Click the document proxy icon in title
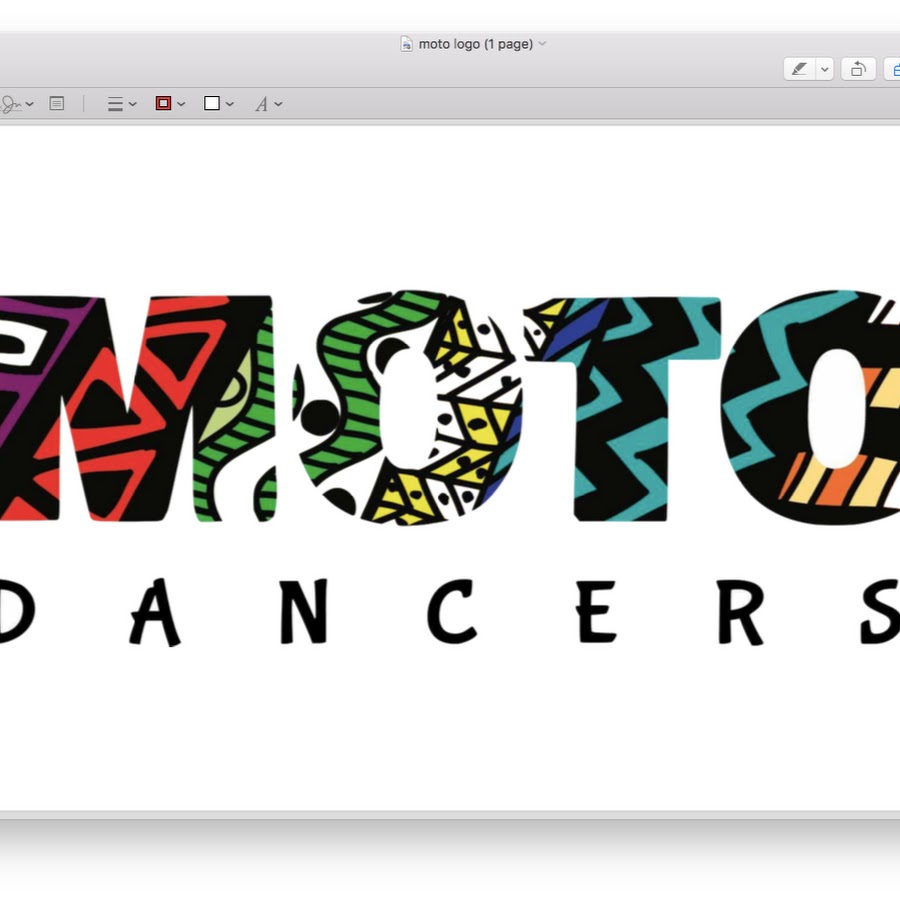Image resolution: width=900 pixels, height=900 pixels. (406, 44)
